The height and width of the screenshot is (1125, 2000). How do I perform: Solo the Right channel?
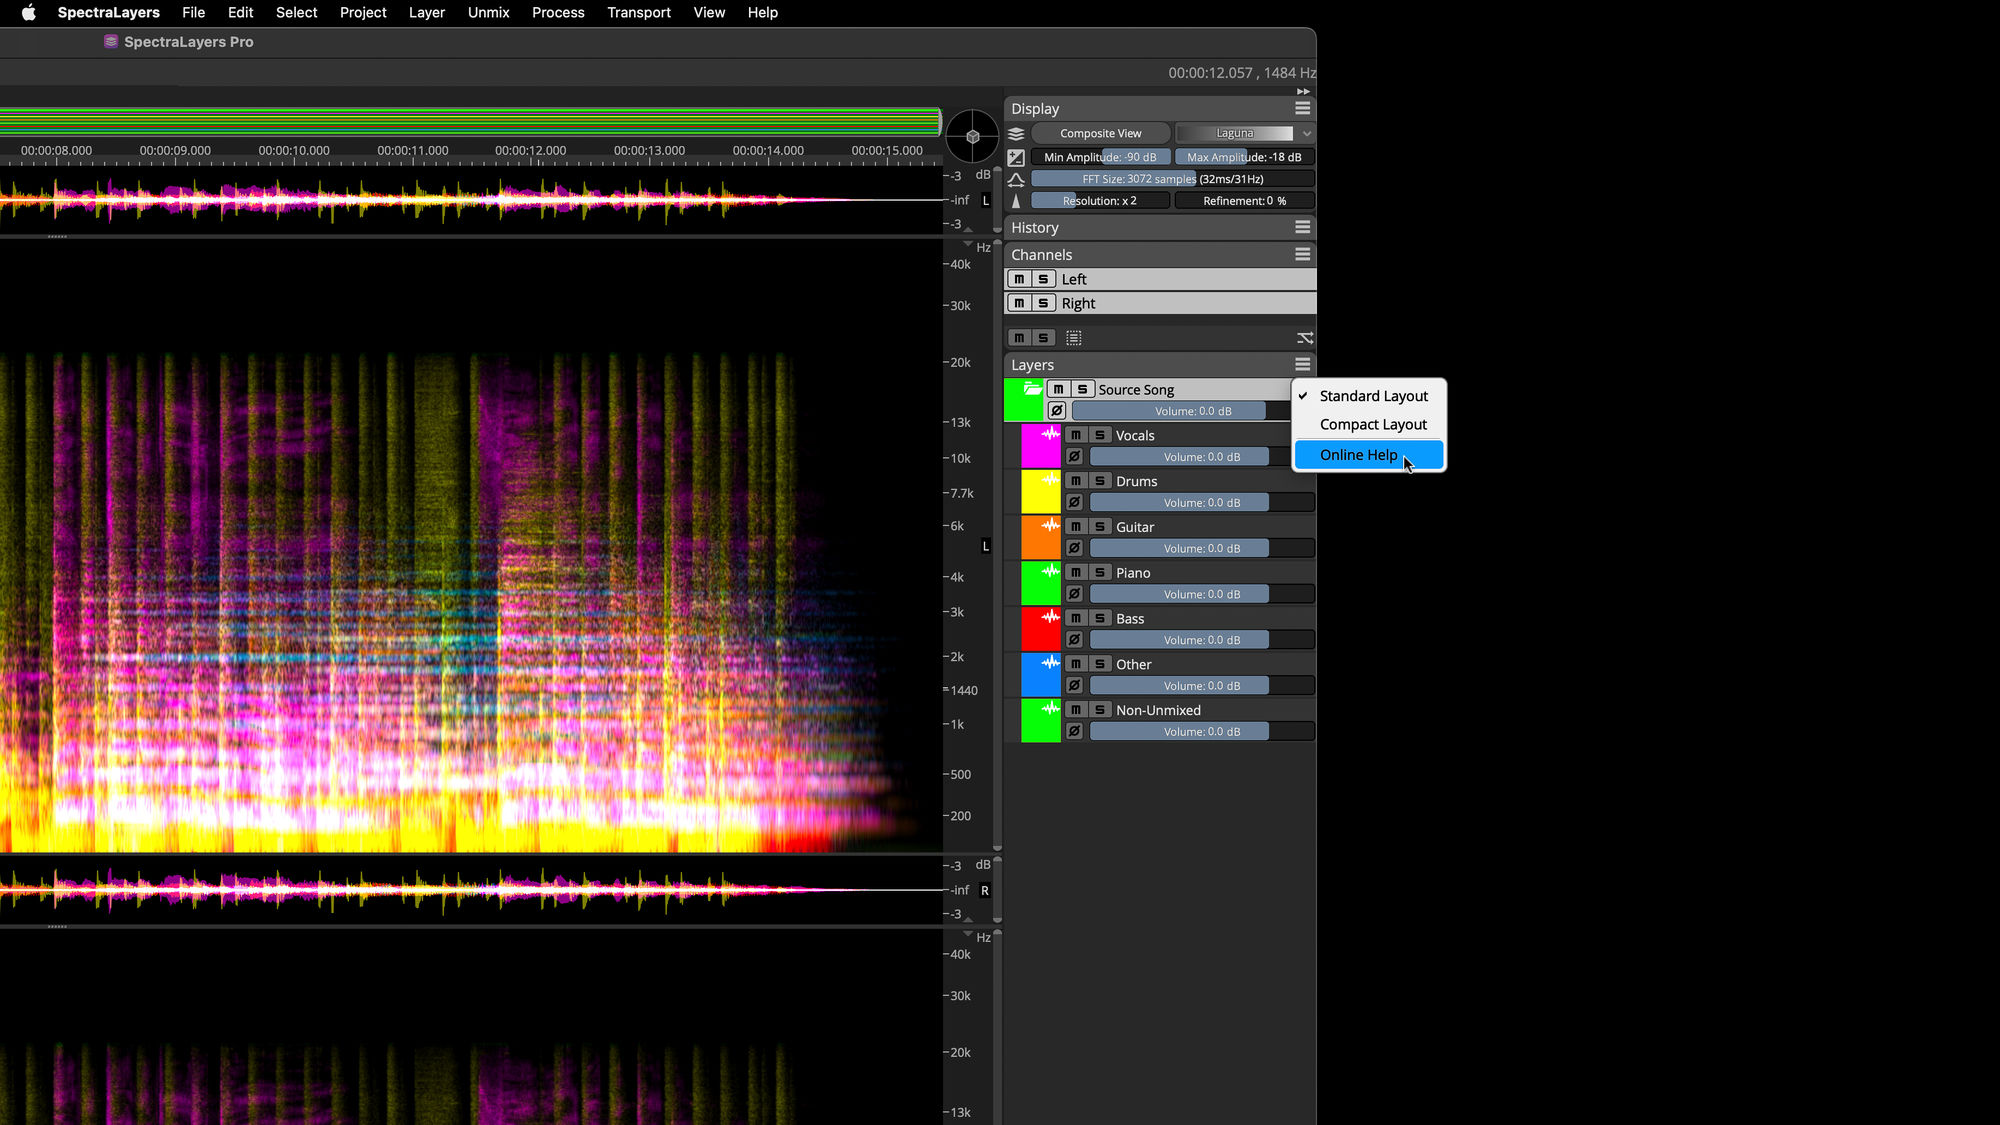point(1043,302)
